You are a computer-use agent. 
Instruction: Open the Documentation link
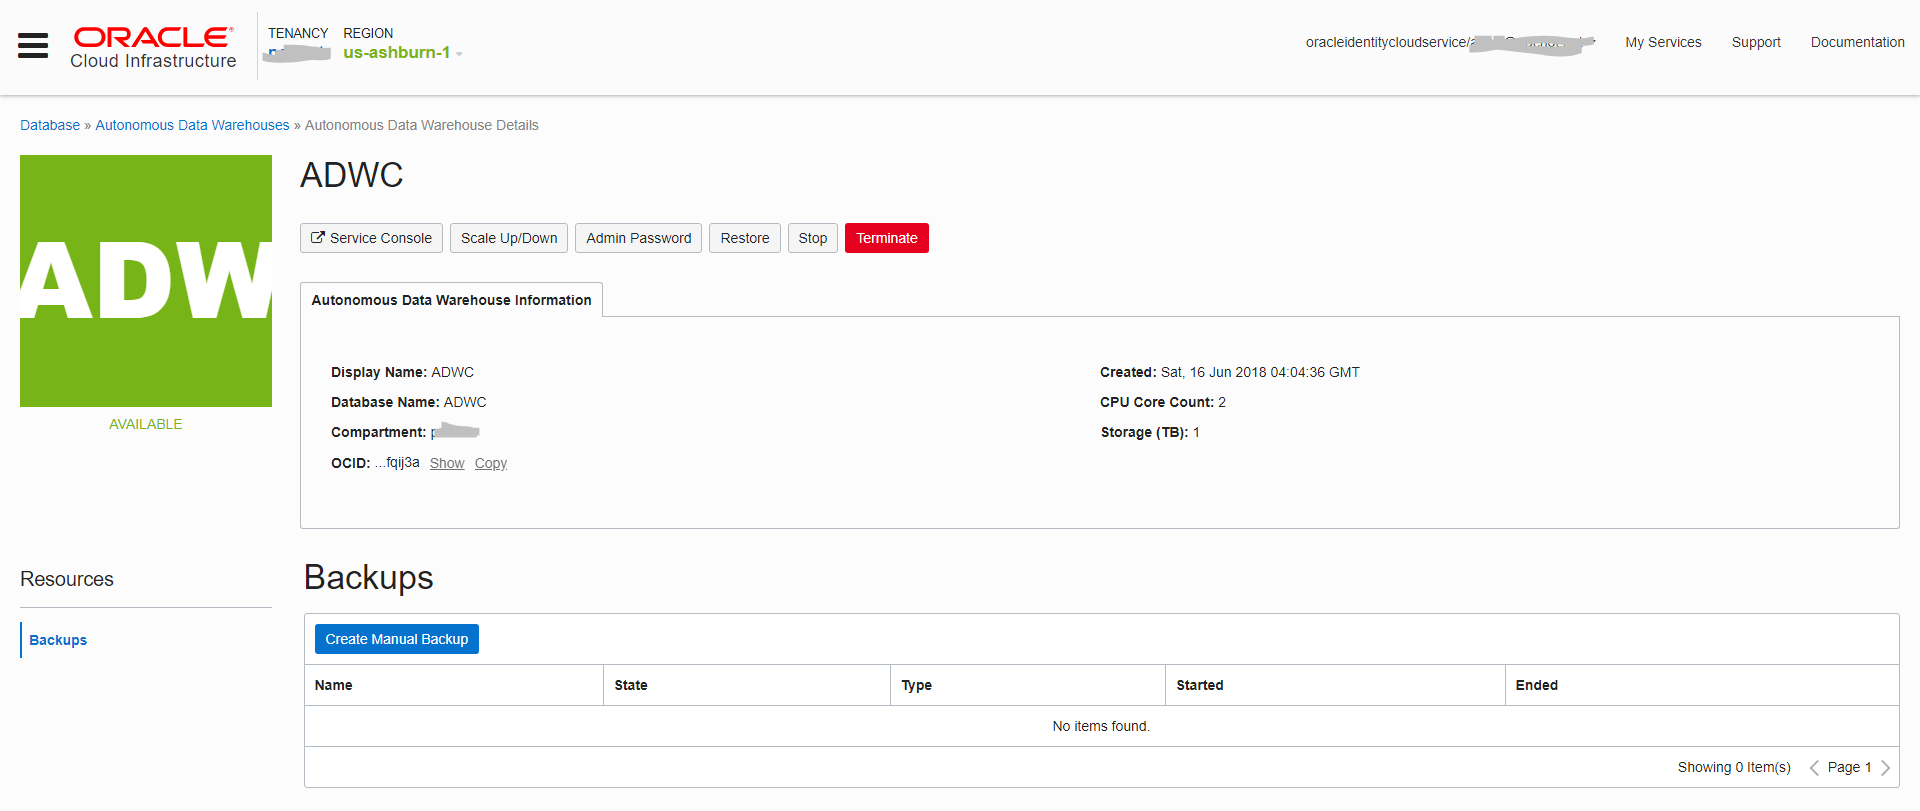click(1857, 42)
